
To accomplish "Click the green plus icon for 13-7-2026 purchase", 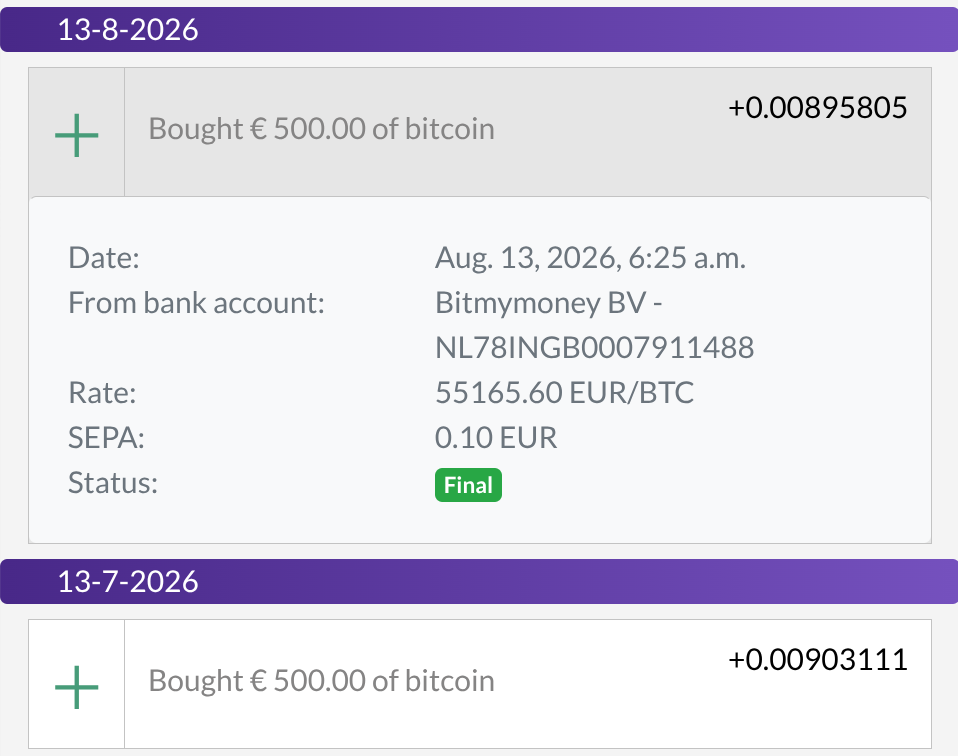I will 76,687.
